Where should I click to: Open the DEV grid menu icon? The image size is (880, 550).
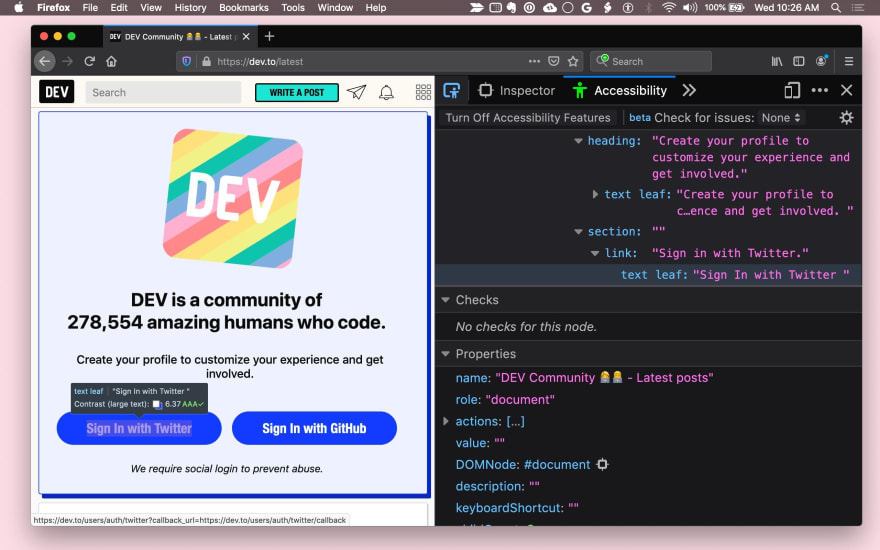[423, 93]
